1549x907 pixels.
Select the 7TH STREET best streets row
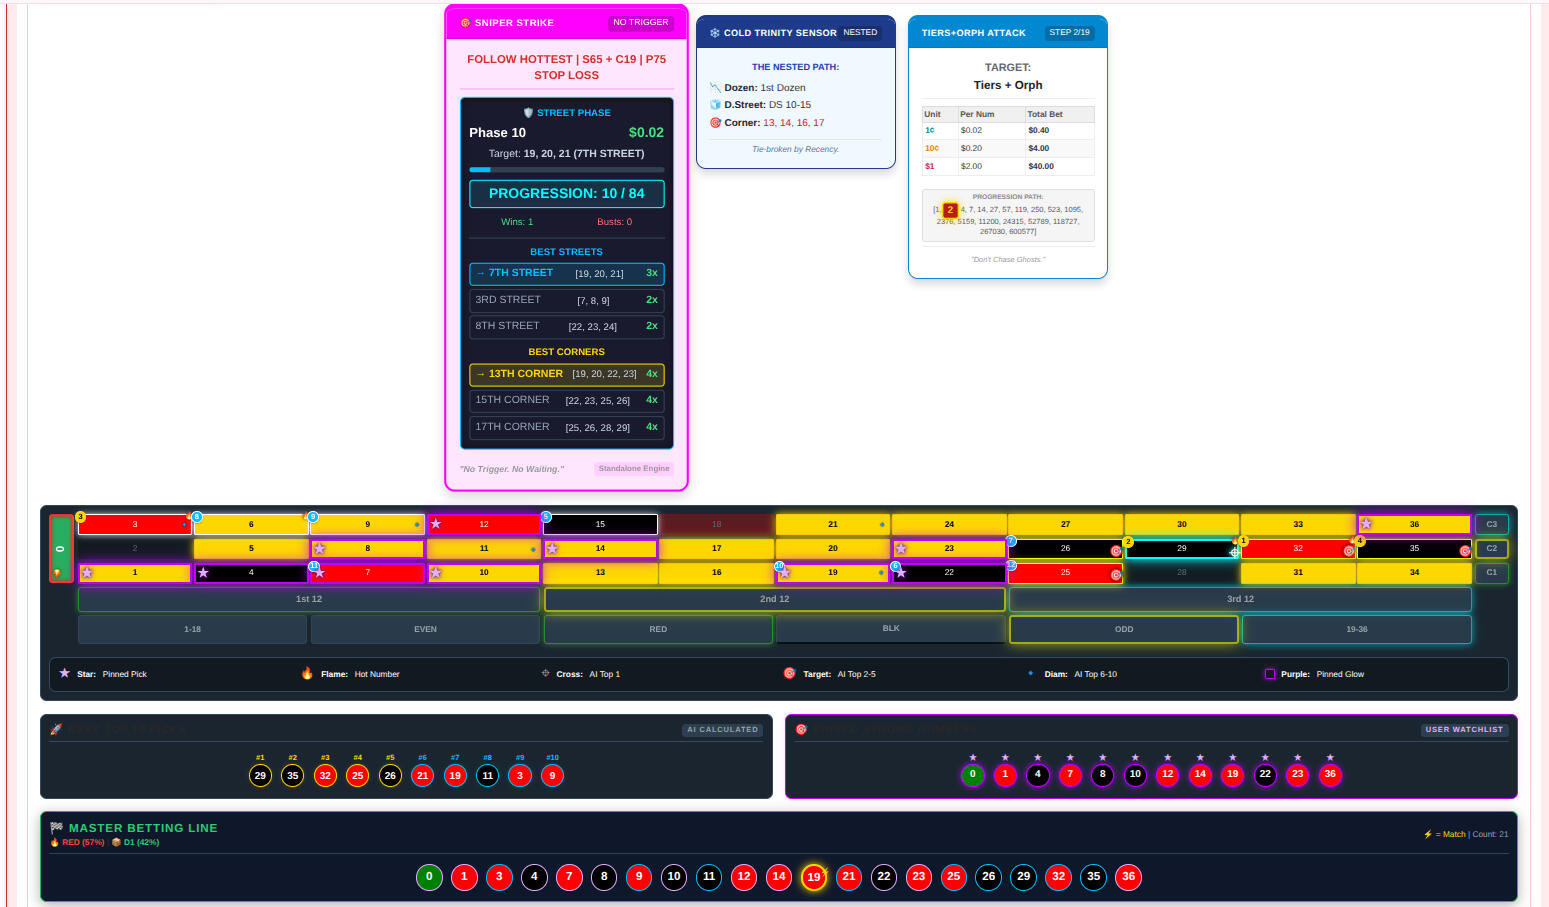pos(566,273)
